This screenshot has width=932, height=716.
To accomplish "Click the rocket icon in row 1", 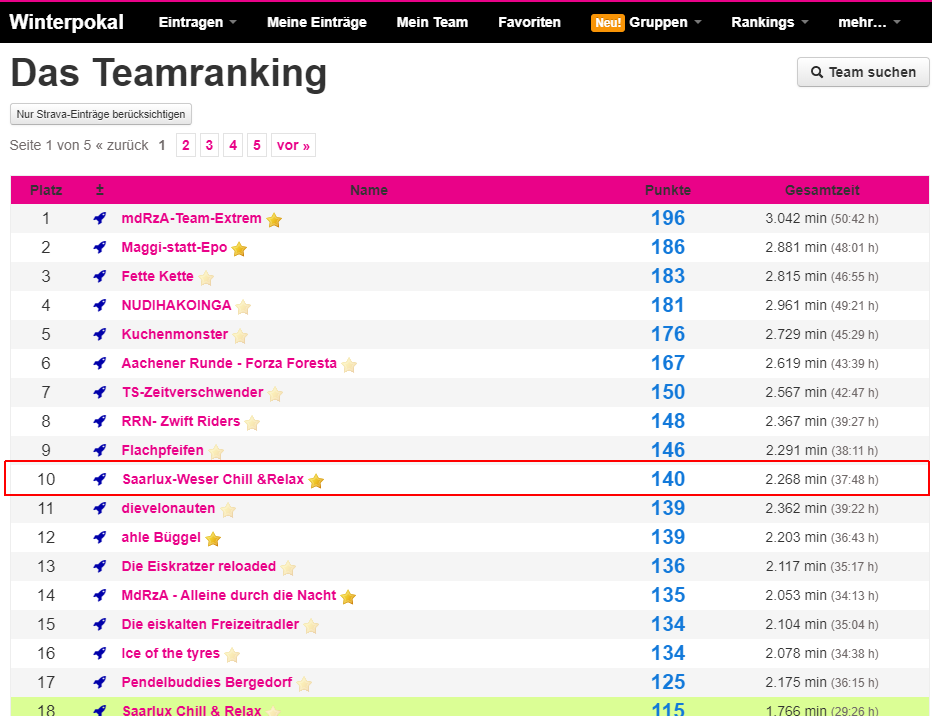I will pyautogui.click(x=100, y=219).
